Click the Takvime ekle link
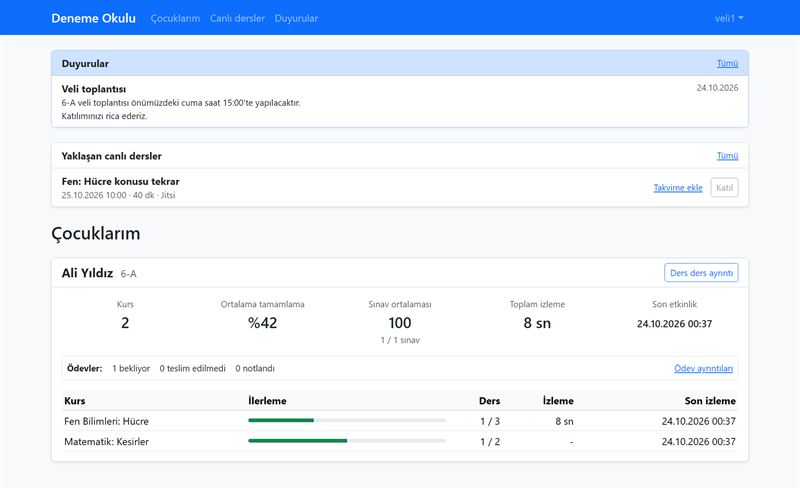The height and width of the screenshot is (488, 800). pos(678,188)
